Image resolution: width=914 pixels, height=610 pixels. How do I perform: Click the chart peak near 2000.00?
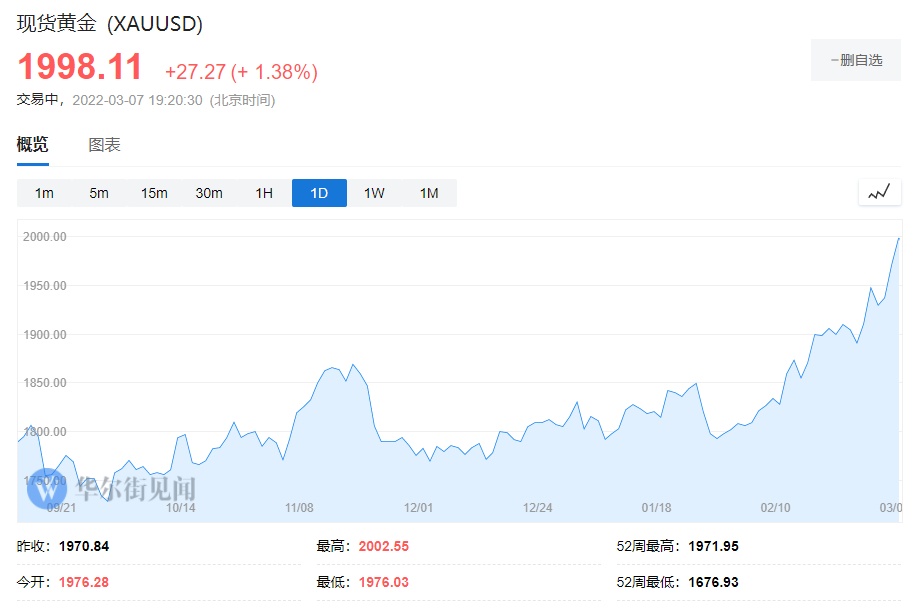[x=897, y=239]
